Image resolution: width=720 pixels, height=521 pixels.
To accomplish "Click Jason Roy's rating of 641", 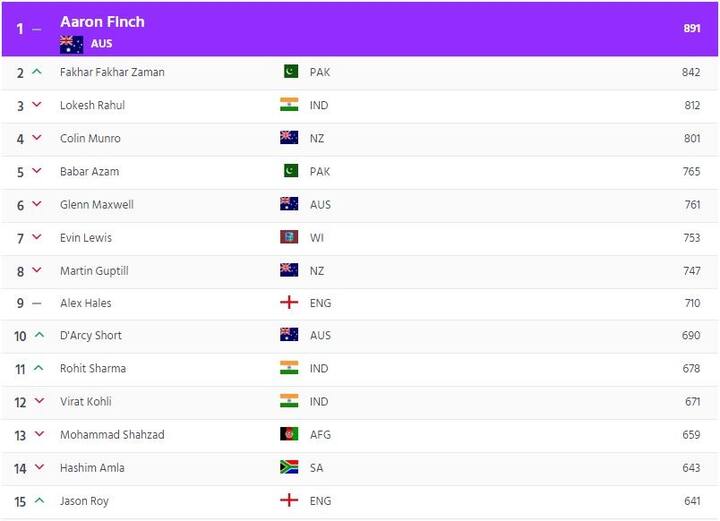I will [691, 500].
